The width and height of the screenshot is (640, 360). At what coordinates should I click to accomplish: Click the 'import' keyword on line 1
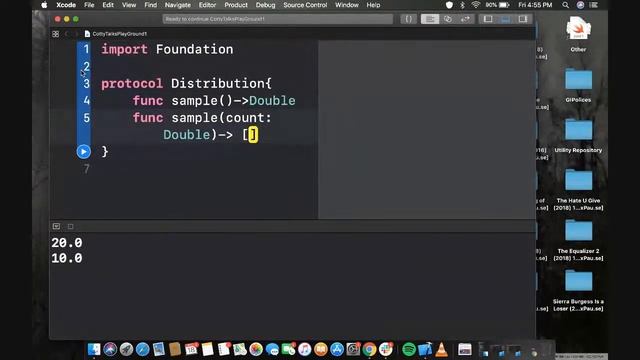point(124,49)
